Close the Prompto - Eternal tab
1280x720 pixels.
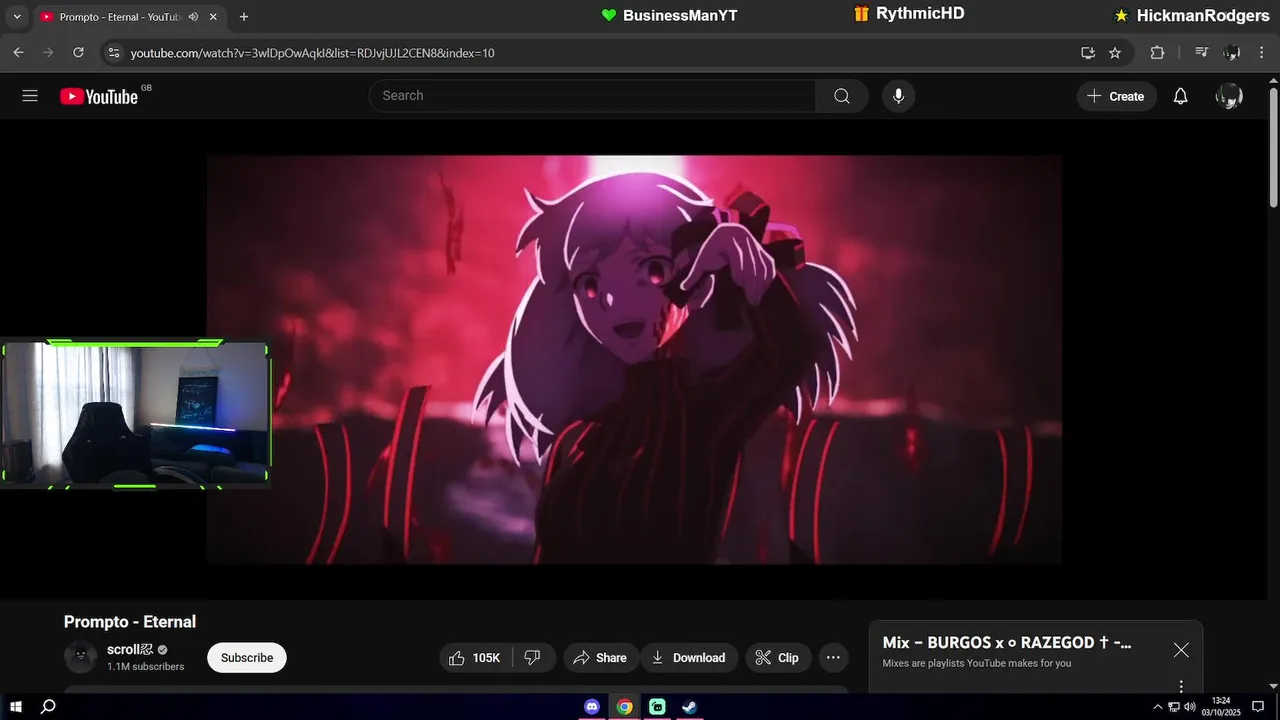tap(213, 17)
